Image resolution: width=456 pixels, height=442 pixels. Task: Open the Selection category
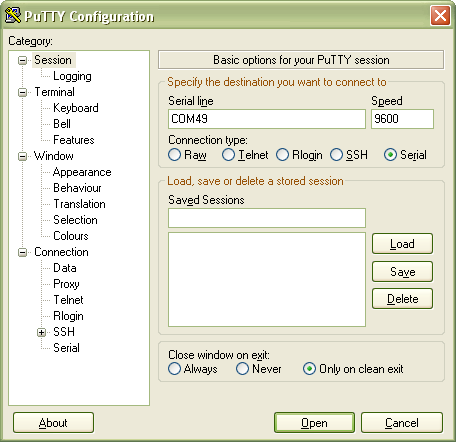[75, 220]
